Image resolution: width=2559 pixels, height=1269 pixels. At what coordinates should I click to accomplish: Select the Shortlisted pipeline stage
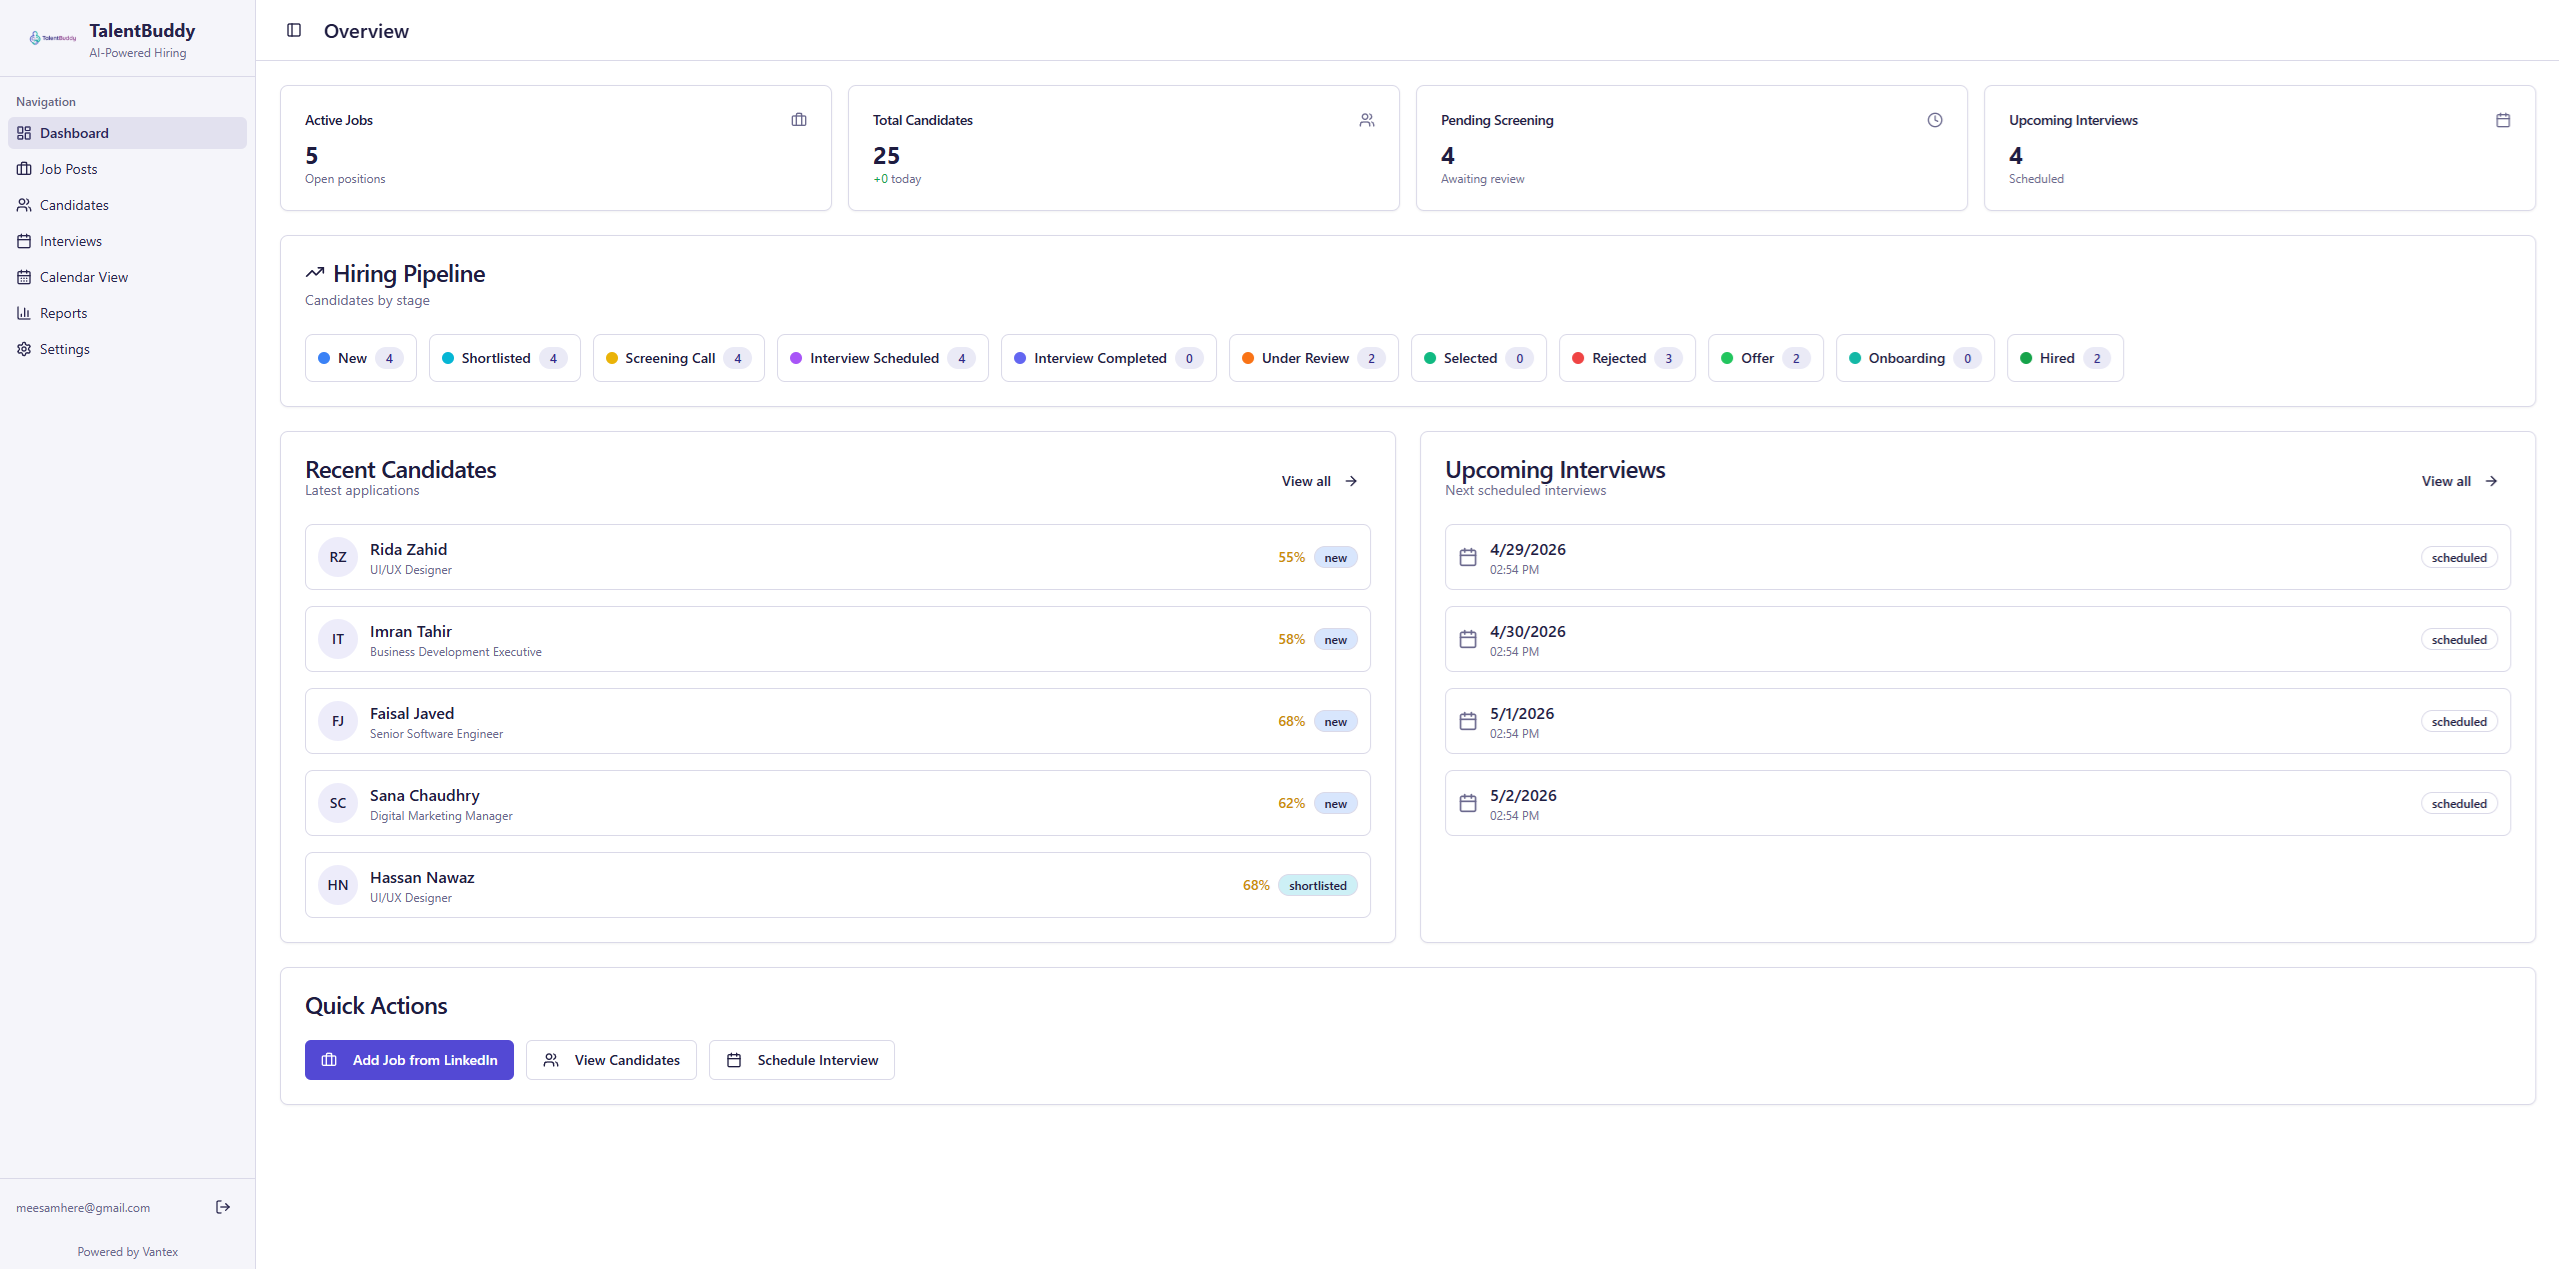coord(505,358)
